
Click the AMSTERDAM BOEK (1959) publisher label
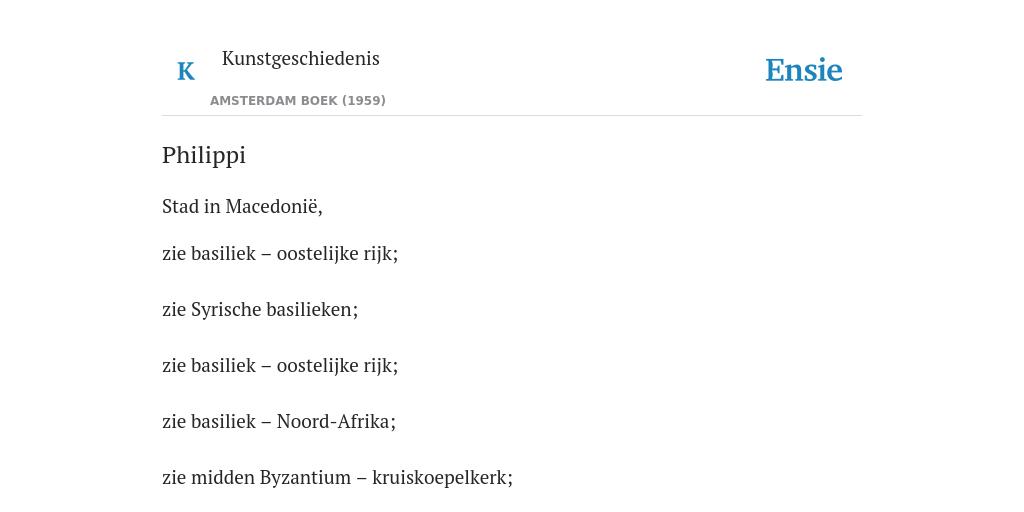[298, 101]
